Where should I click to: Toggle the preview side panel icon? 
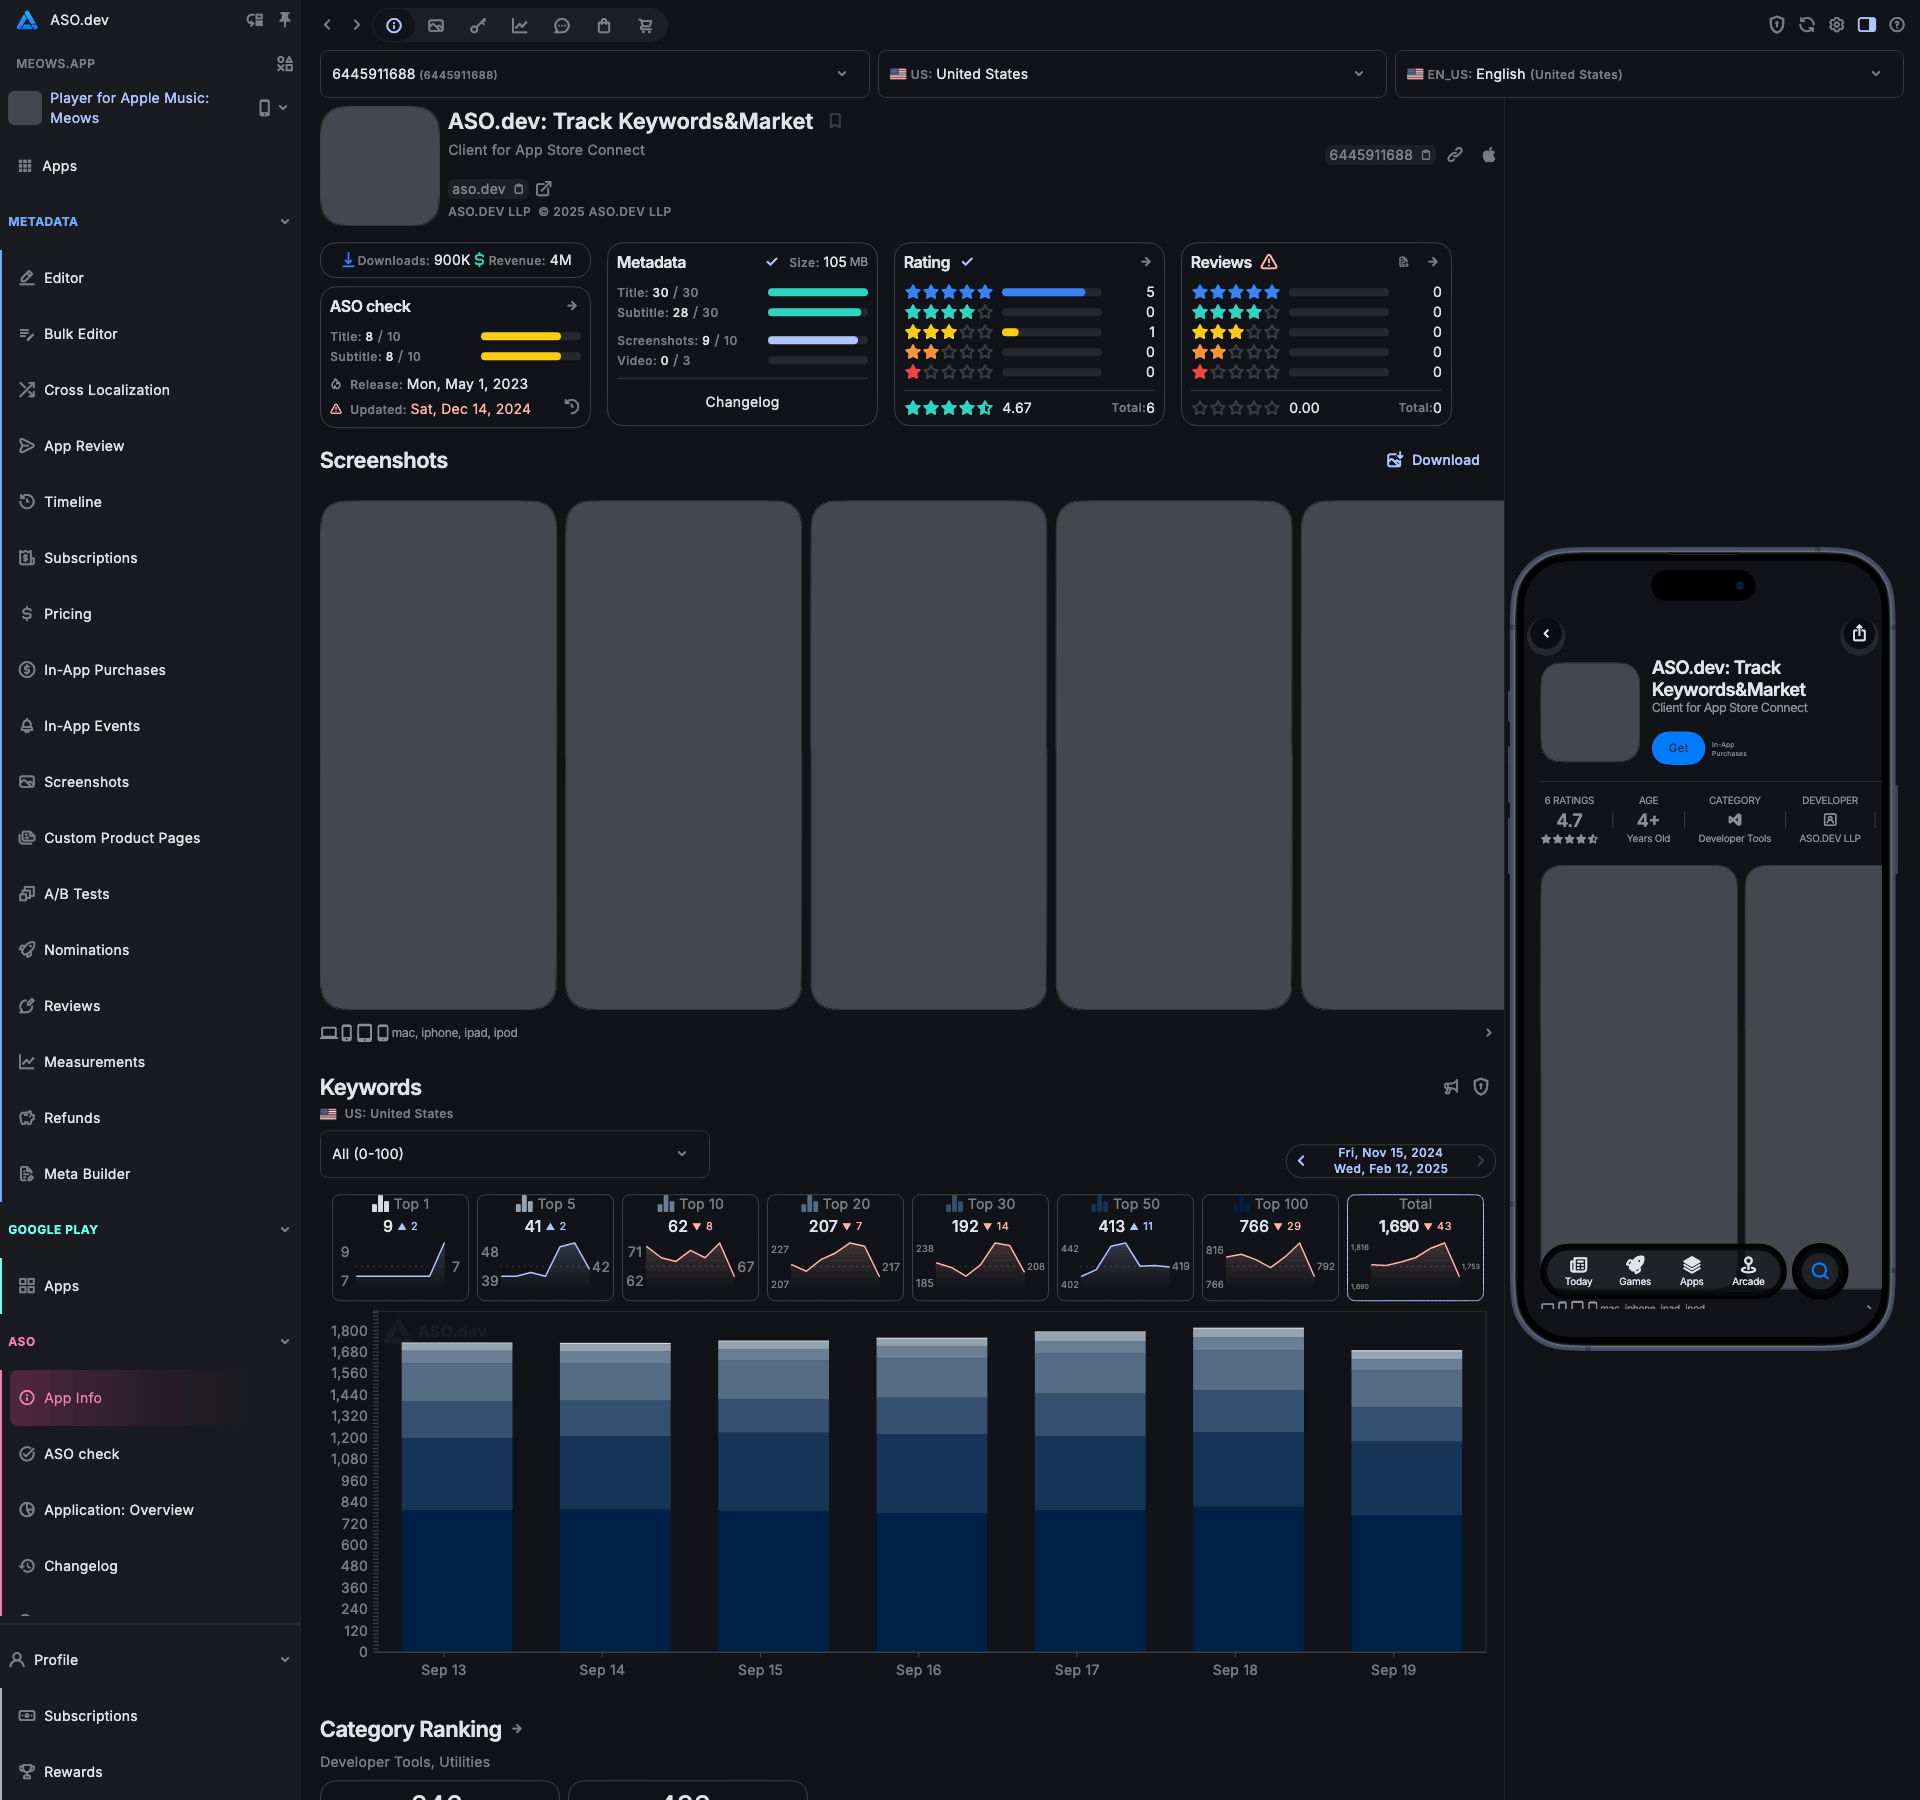1867,25
